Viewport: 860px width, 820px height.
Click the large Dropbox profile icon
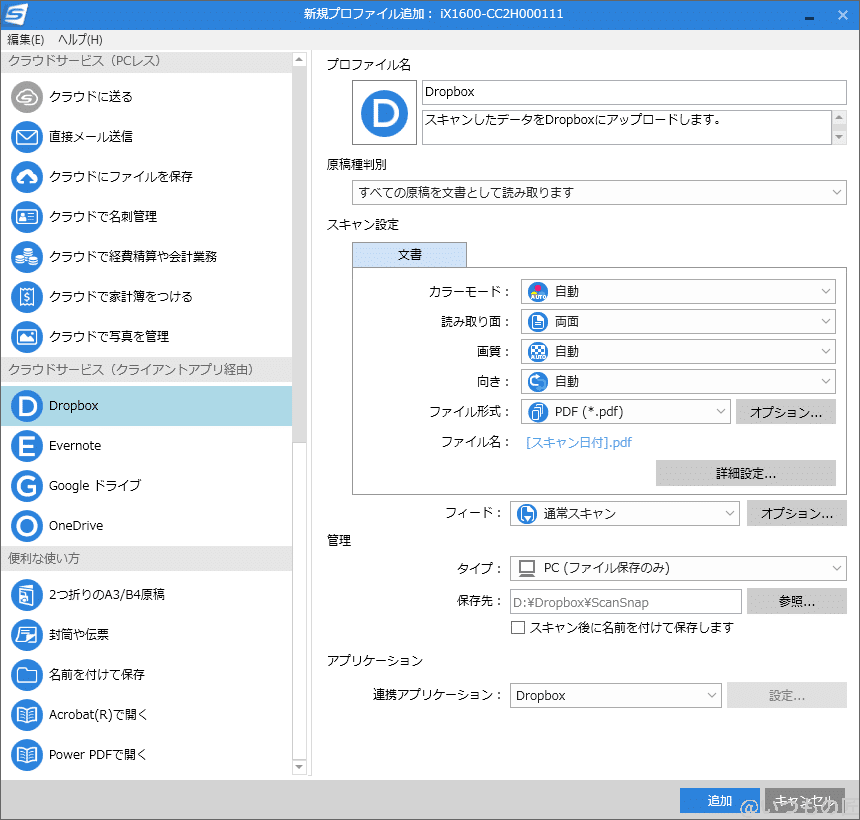[x=384, y=114]
